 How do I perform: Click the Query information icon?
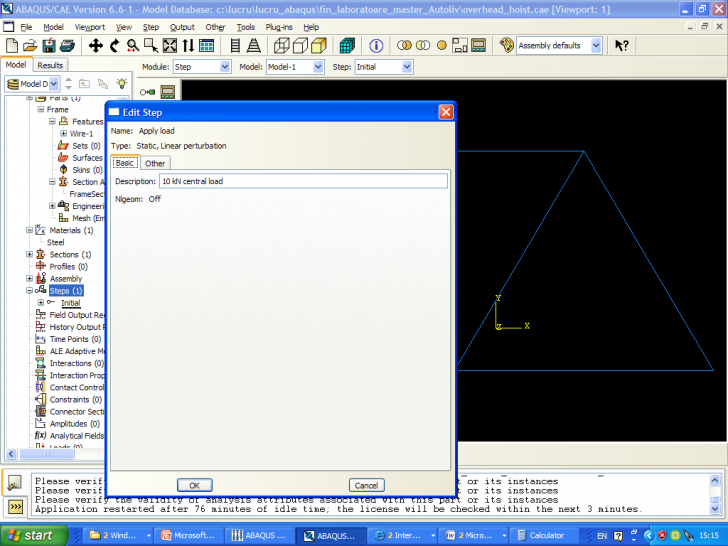(376, 46)
